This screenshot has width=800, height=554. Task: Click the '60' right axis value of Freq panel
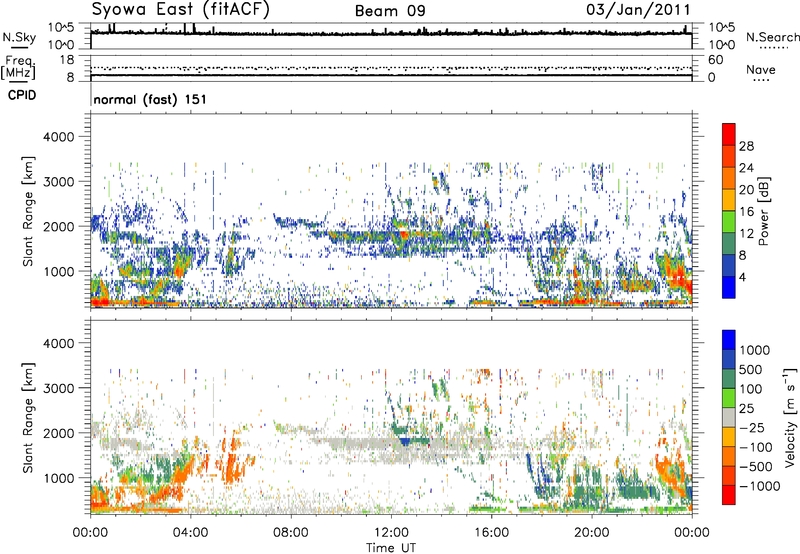[x=716, y=60]
